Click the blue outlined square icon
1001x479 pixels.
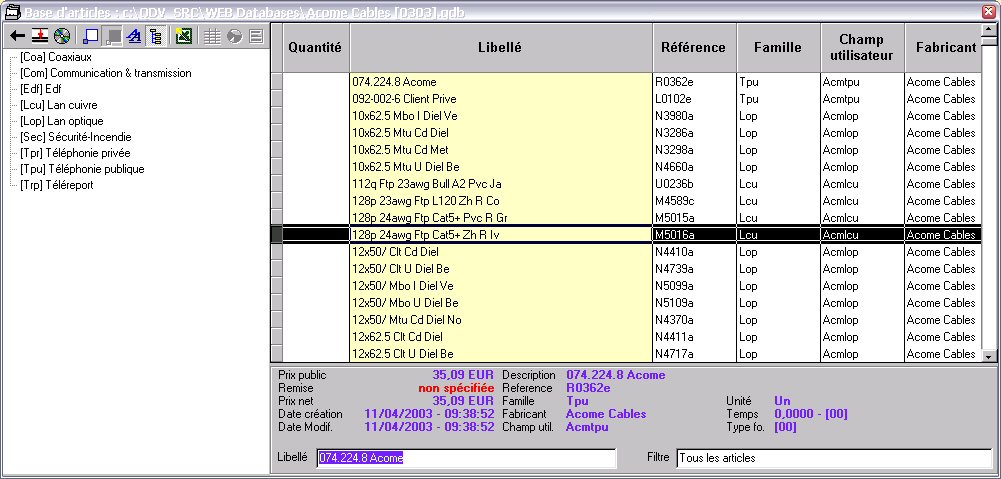point(91,37)
